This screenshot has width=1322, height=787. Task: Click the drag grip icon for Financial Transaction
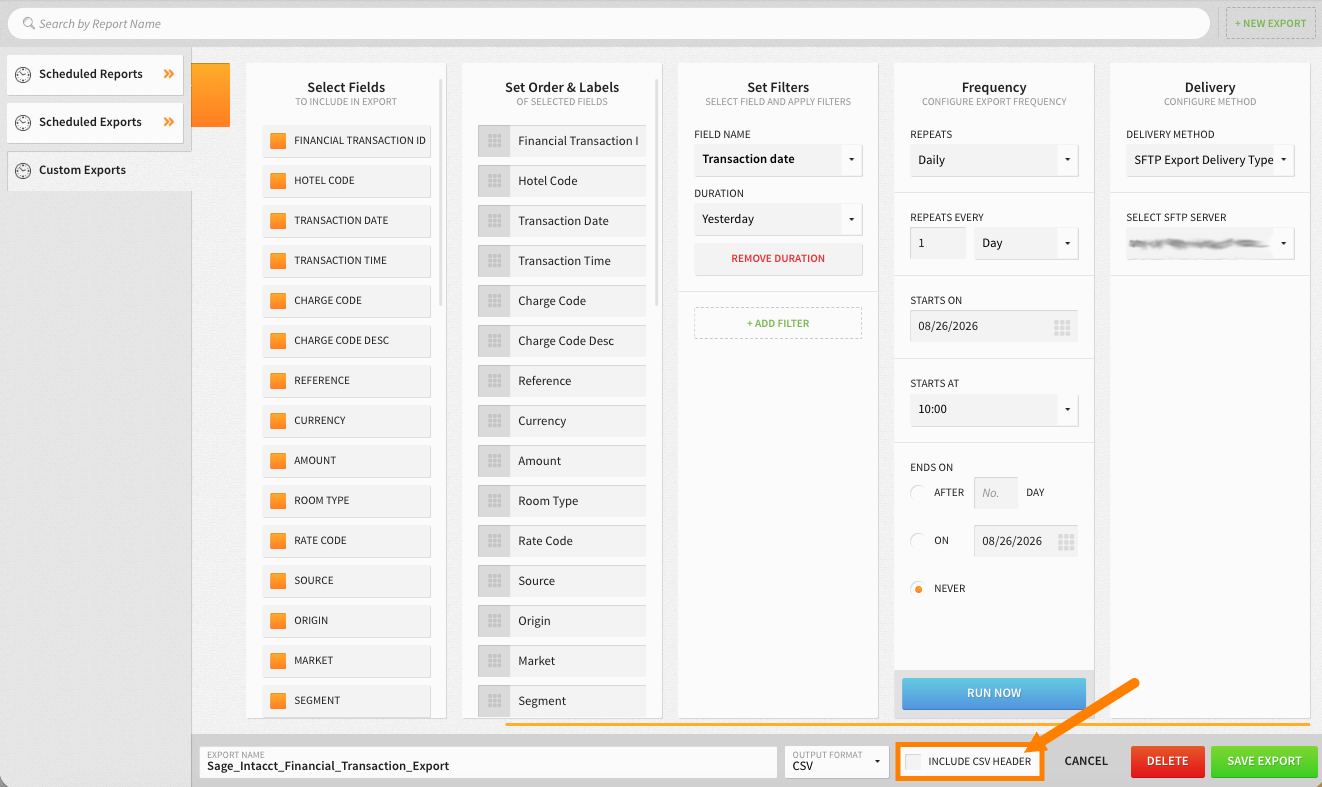(x=493, y=141)
